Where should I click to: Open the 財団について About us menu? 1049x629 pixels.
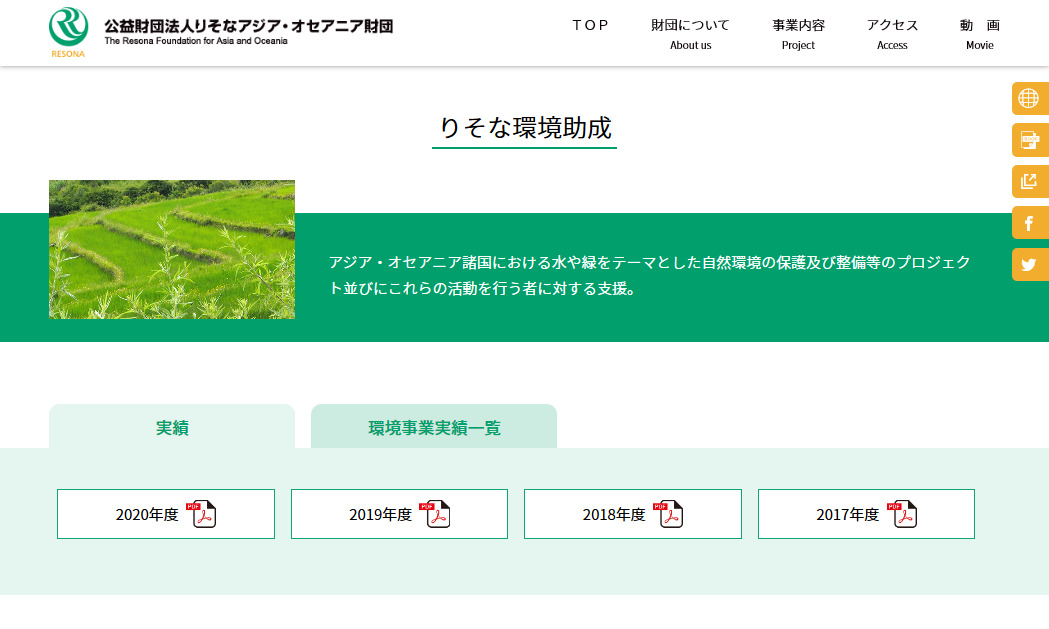click(691, 33)
